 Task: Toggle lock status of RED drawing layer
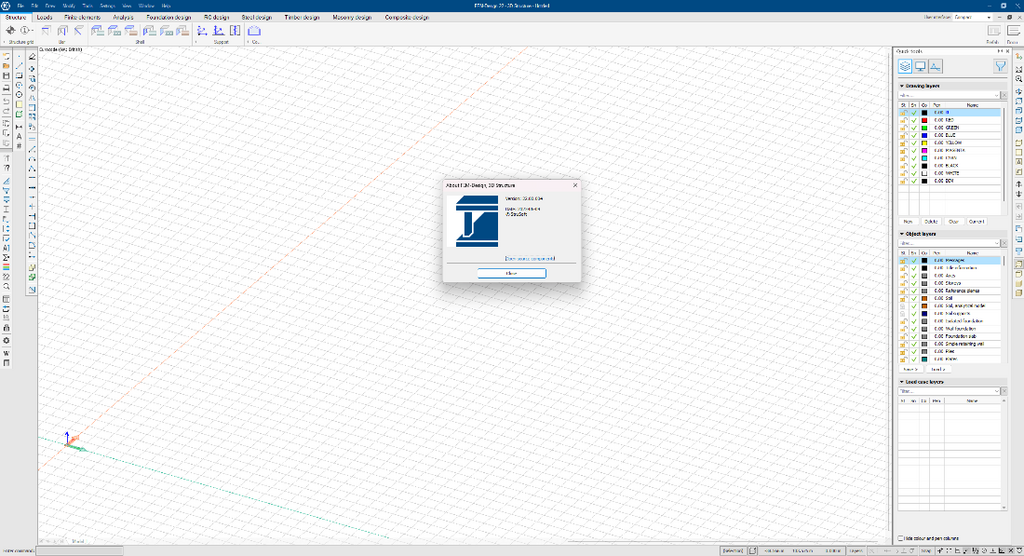tap(903, 120)
